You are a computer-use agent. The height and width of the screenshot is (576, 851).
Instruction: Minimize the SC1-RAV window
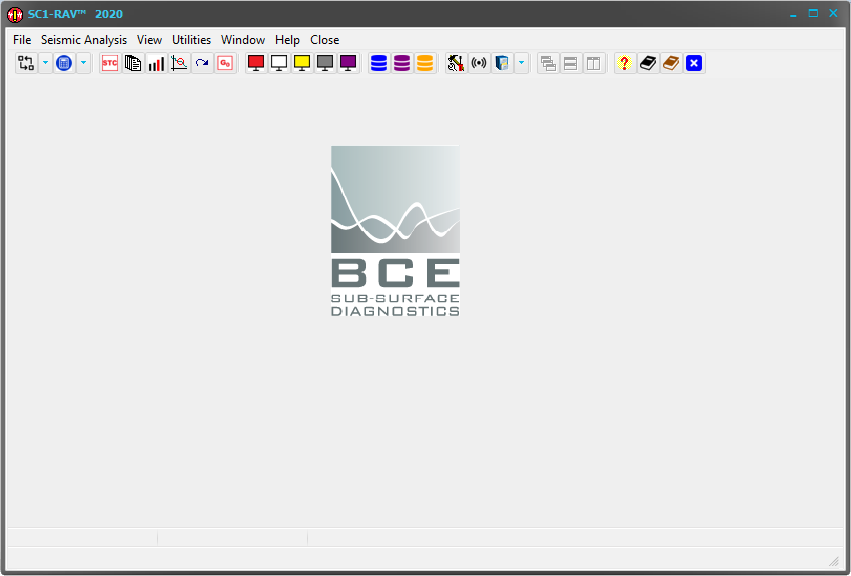[x=793, y=14]
